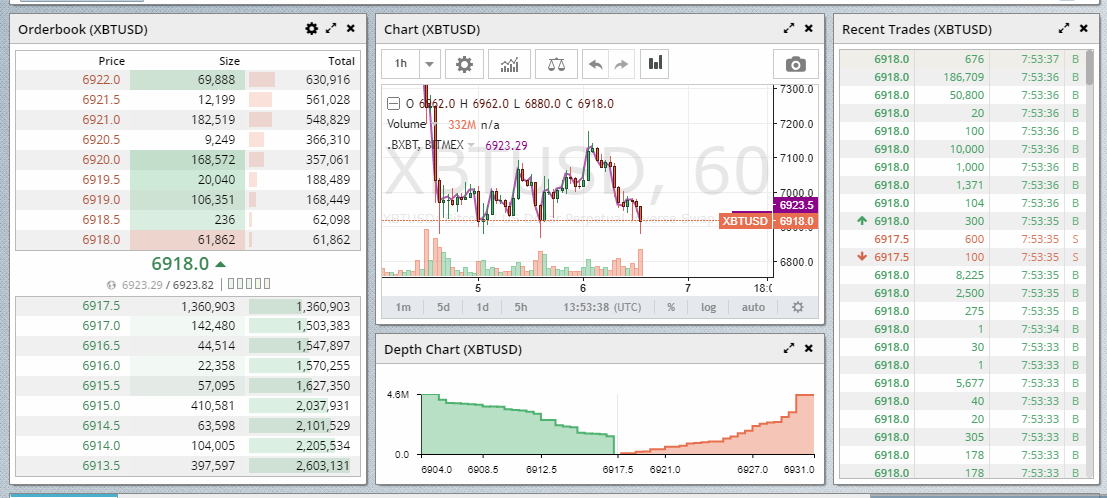Click the green up-arrow trade row
This screenshot has height=498, width=1107.
click(x=963, y=221)
